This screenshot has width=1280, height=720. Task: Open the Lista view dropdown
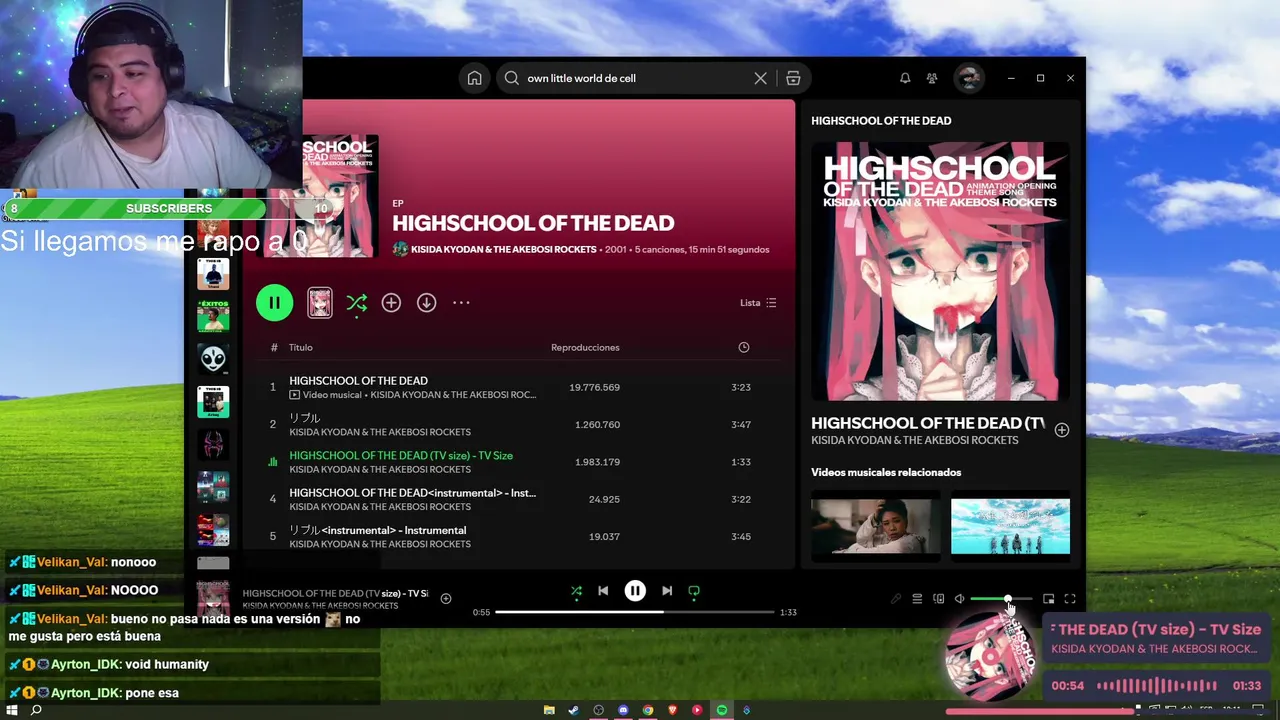(758, 303)
